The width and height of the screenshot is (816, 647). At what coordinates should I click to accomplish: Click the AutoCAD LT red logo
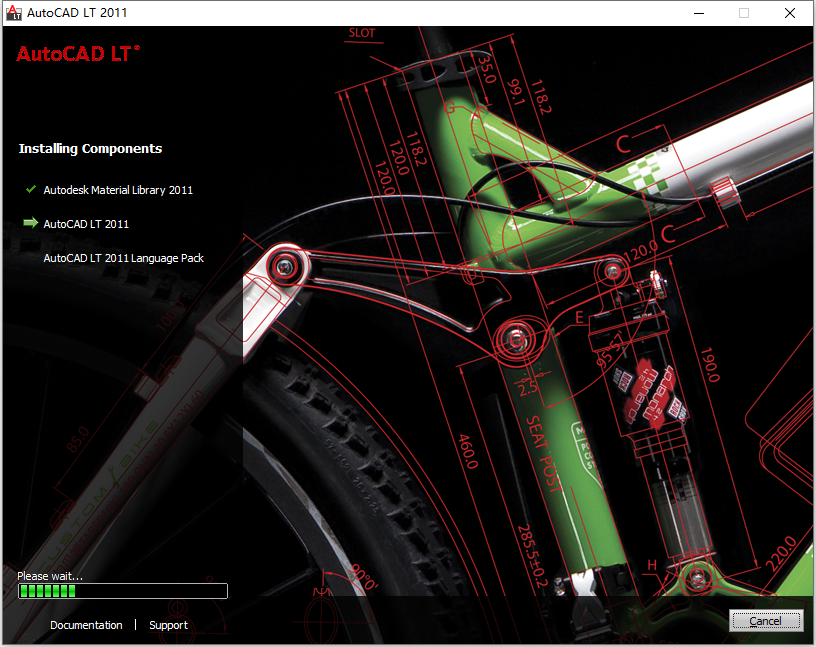[78, 54]
